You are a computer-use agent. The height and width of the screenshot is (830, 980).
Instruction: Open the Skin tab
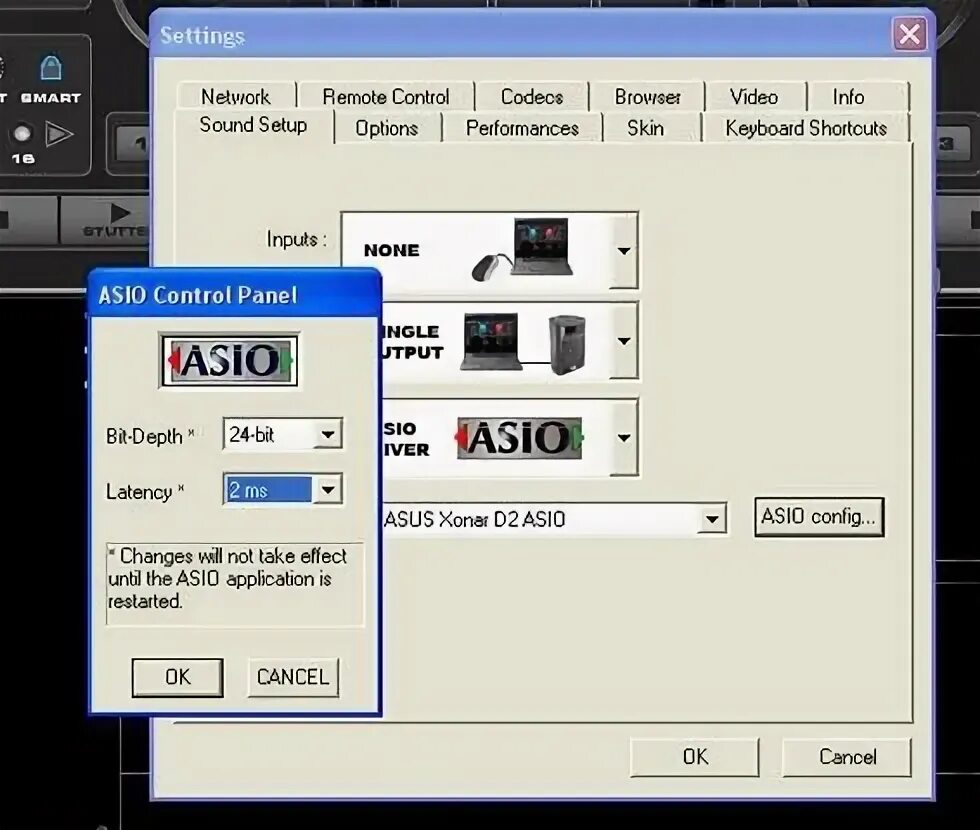coord(646,128)
